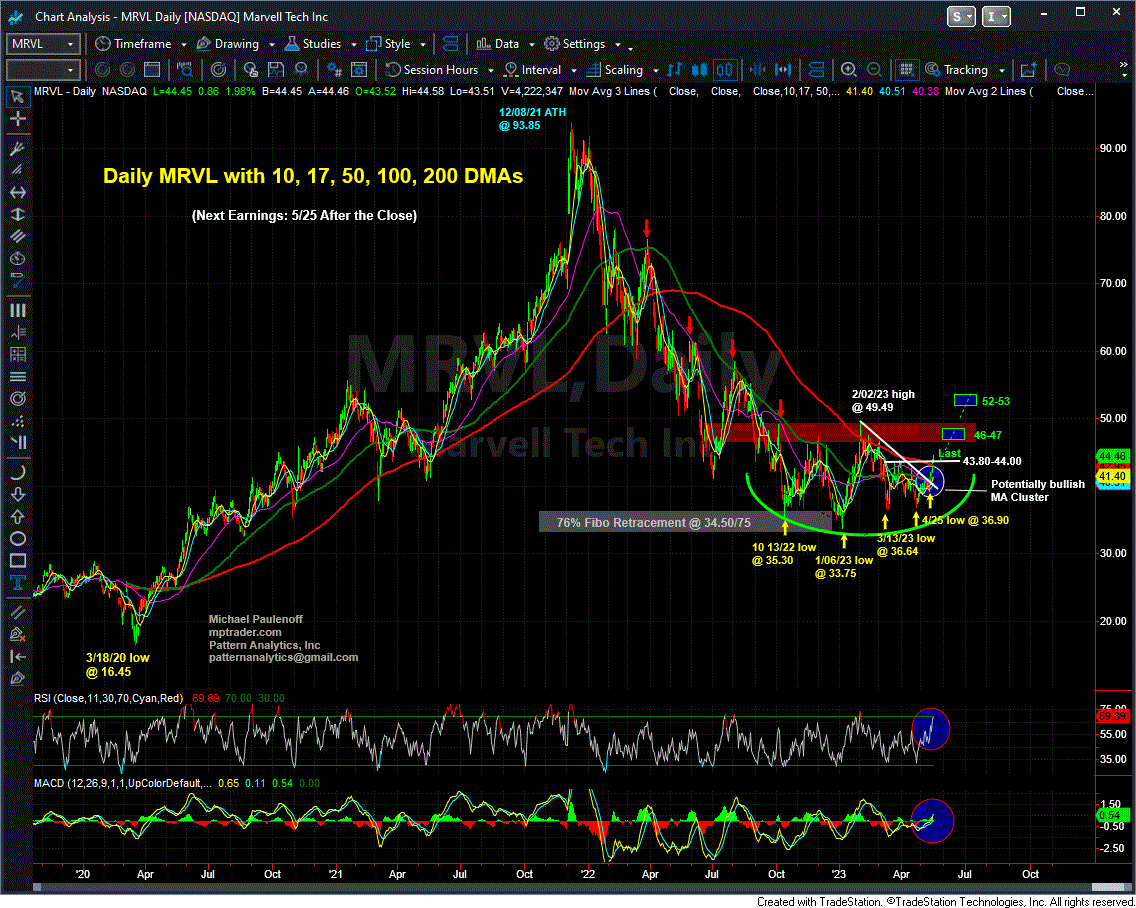Pick the horizontal double-arrow measuring tool

17,192
